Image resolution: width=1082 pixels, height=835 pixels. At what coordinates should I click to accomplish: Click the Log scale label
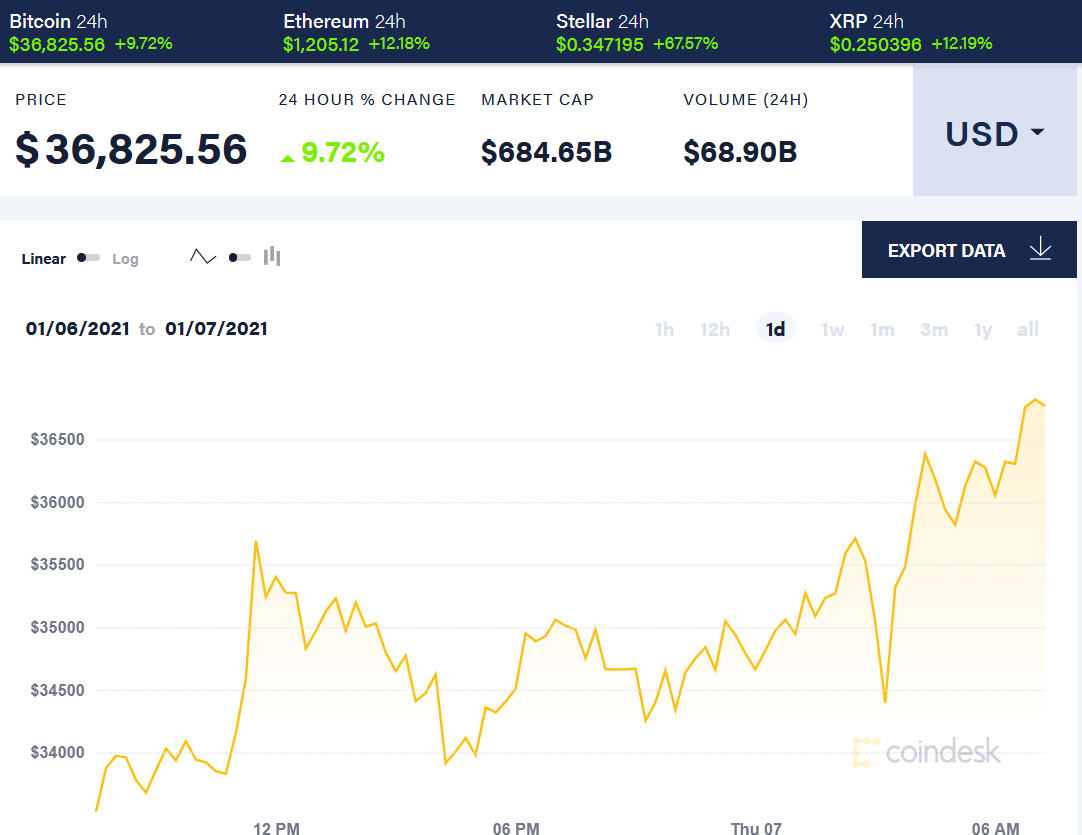tap(125, 259)
